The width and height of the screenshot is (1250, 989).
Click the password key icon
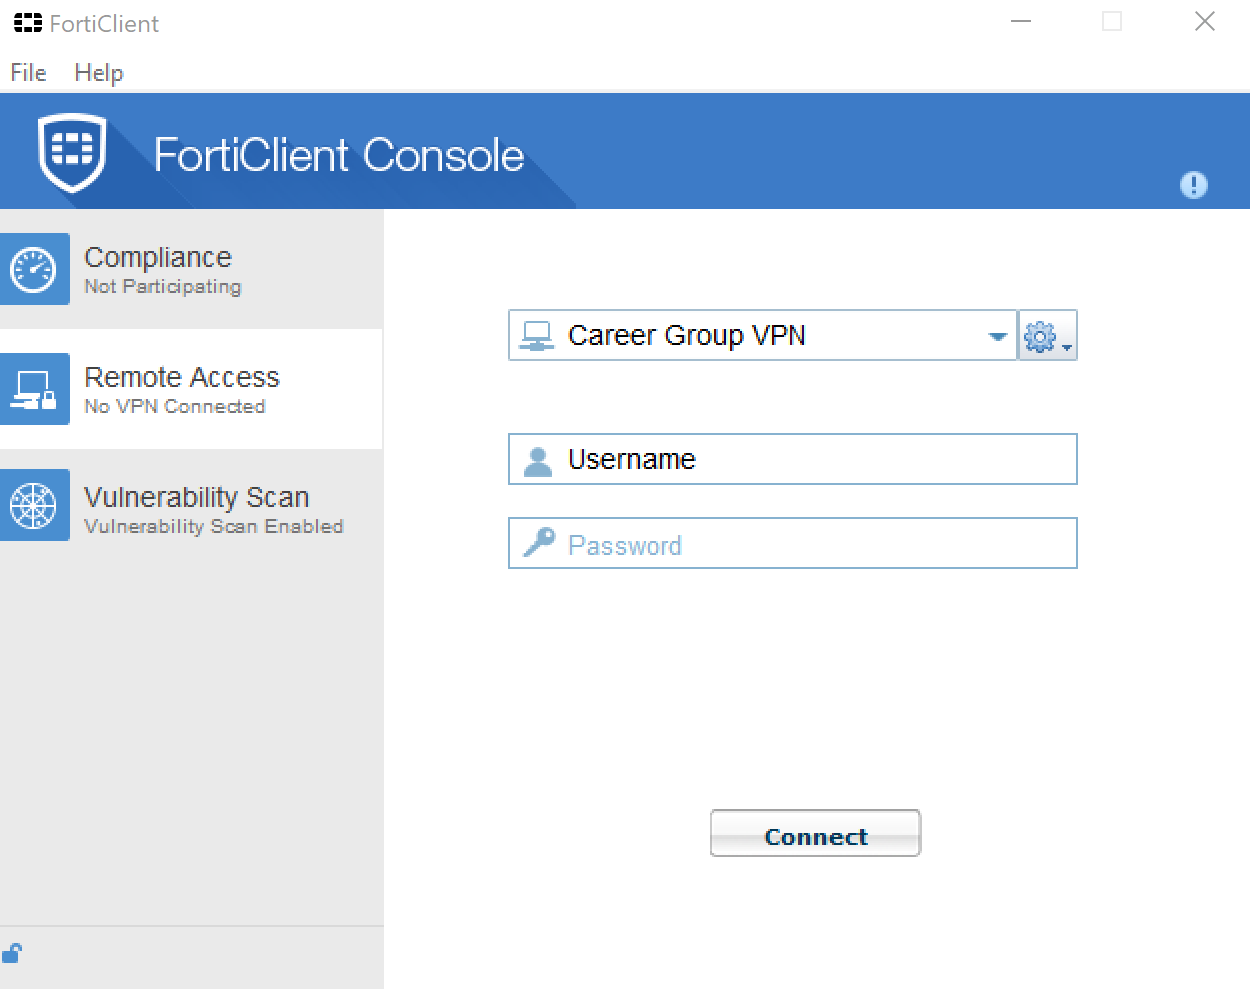[539, 543]
